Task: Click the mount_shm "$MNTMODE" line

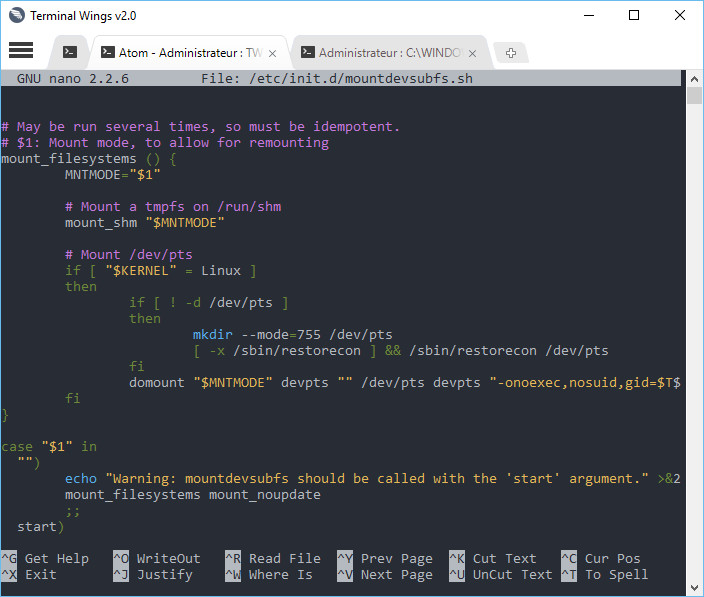Action: click(x=145, y=223)
